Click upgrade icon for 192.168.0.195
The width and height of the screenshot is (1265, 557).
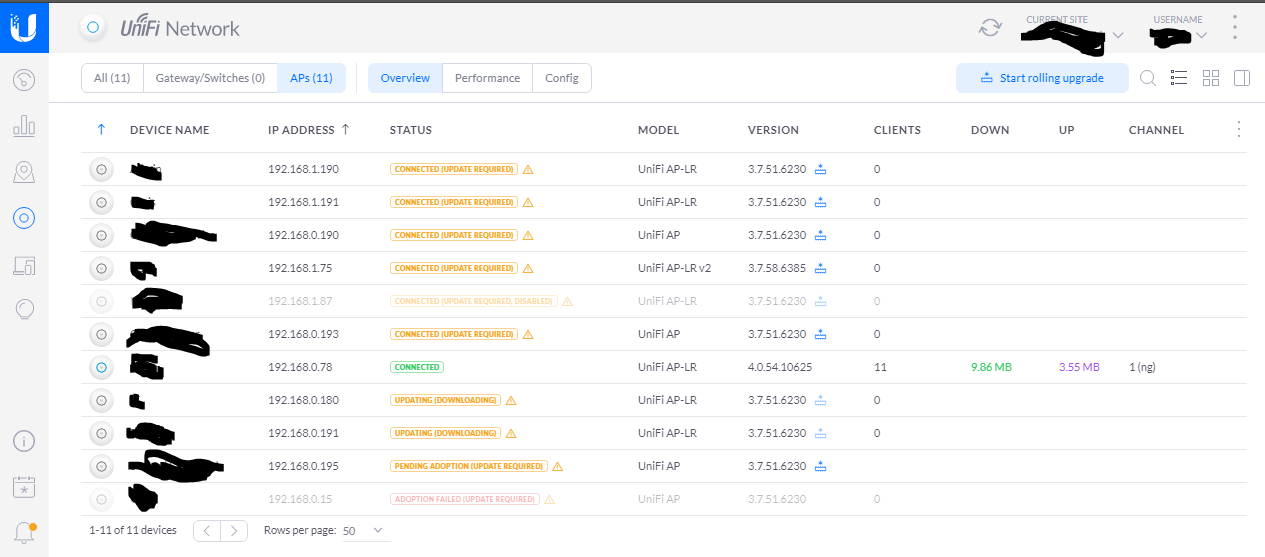click(x=821, y=466)
